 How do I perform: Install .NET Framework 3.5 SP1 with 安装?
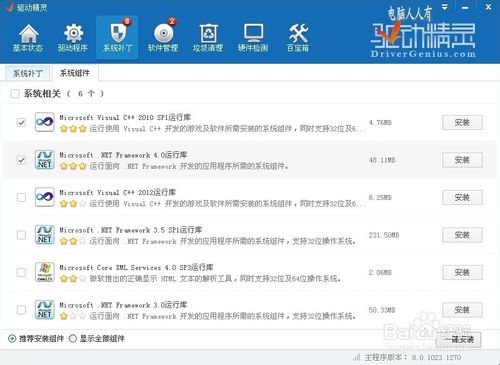462,235
